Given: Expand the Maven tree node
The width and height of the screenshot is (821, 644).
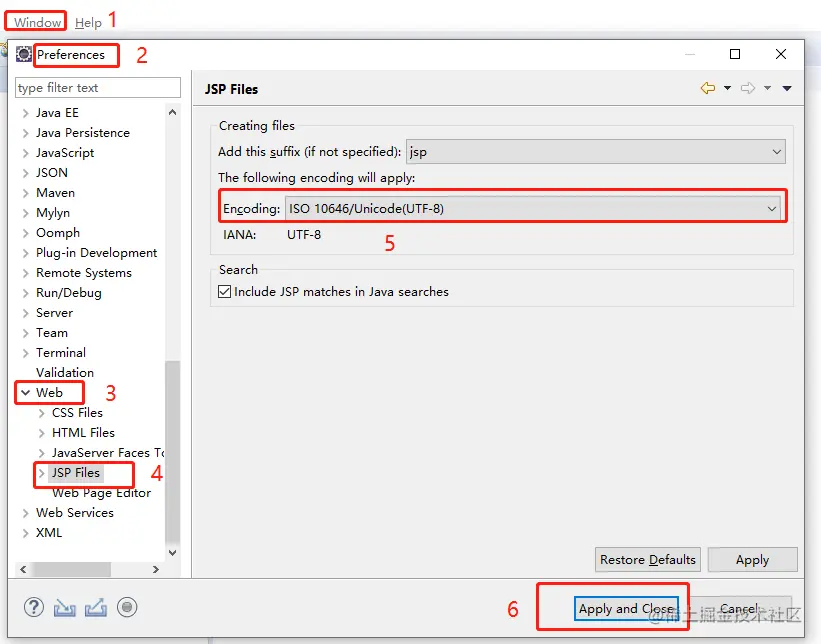Looking at the screenshot, I should [x=25, y=193].
